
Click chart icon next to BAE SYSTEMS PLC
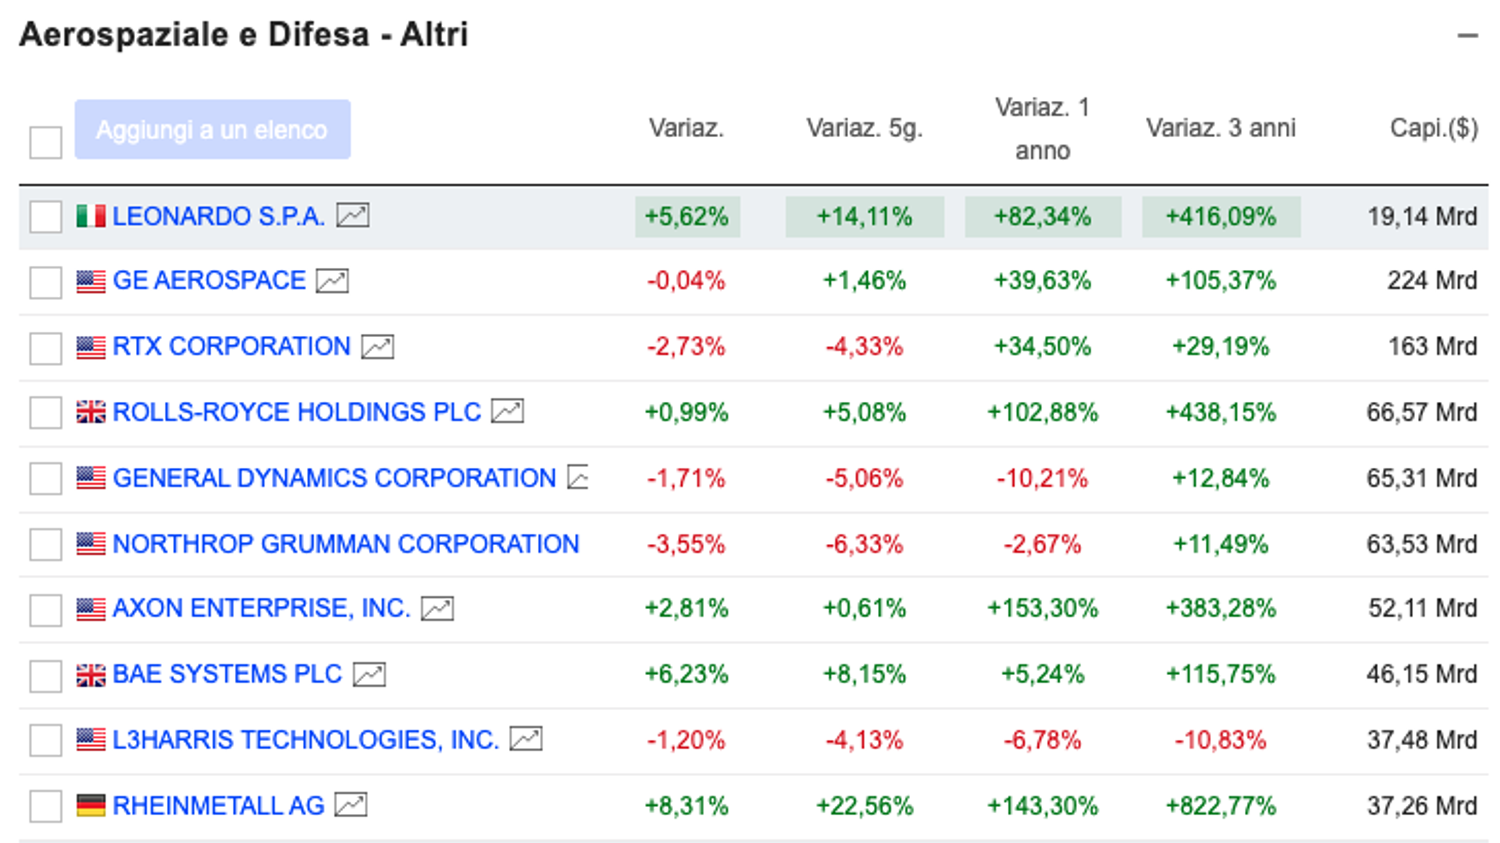pos(369,675)
